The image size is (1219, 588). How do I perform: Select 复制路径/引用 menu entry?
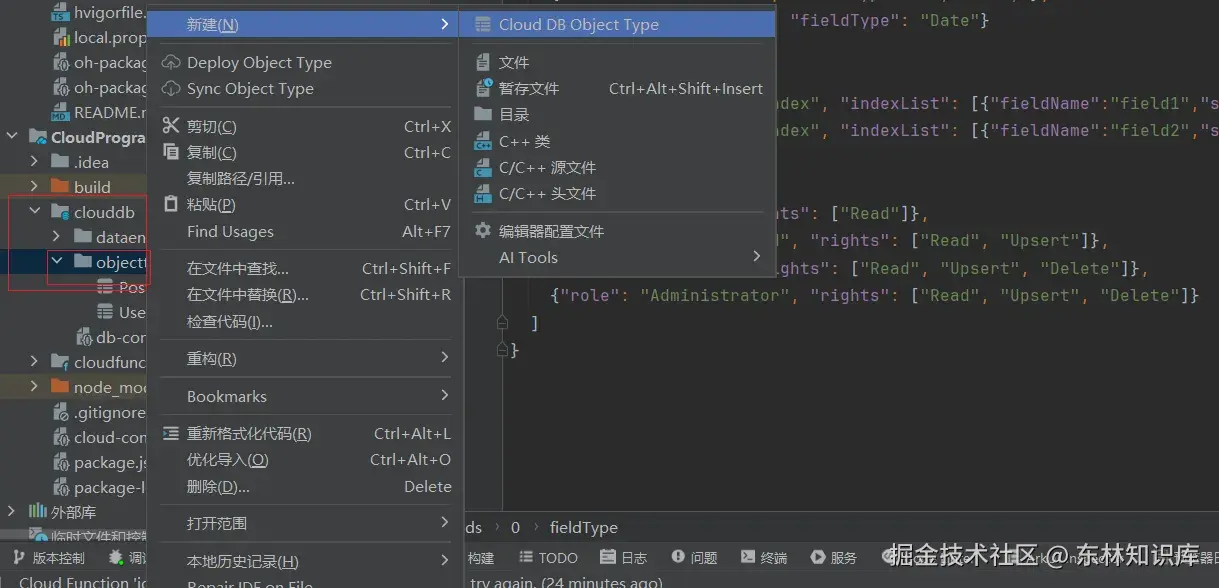point(305,178)
